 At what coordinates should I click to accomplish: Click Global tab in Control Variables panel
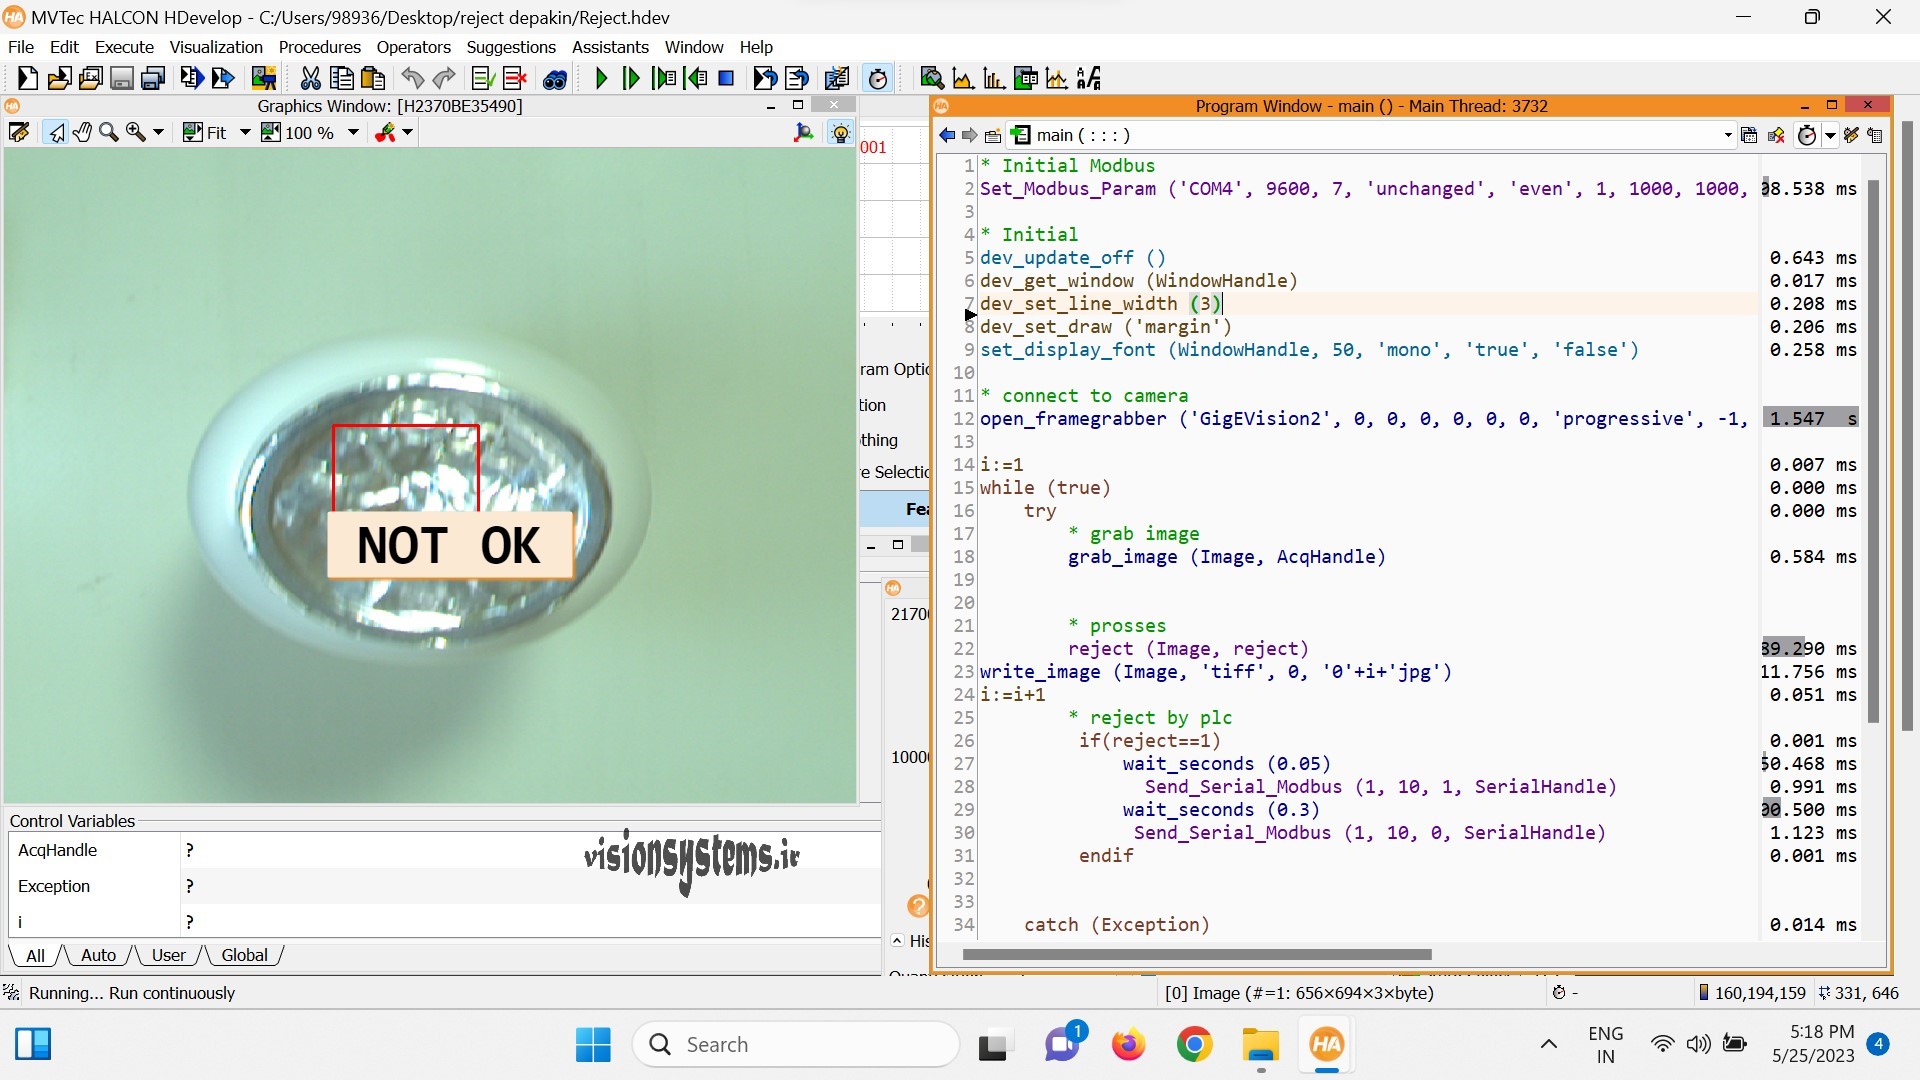(241, 955)
